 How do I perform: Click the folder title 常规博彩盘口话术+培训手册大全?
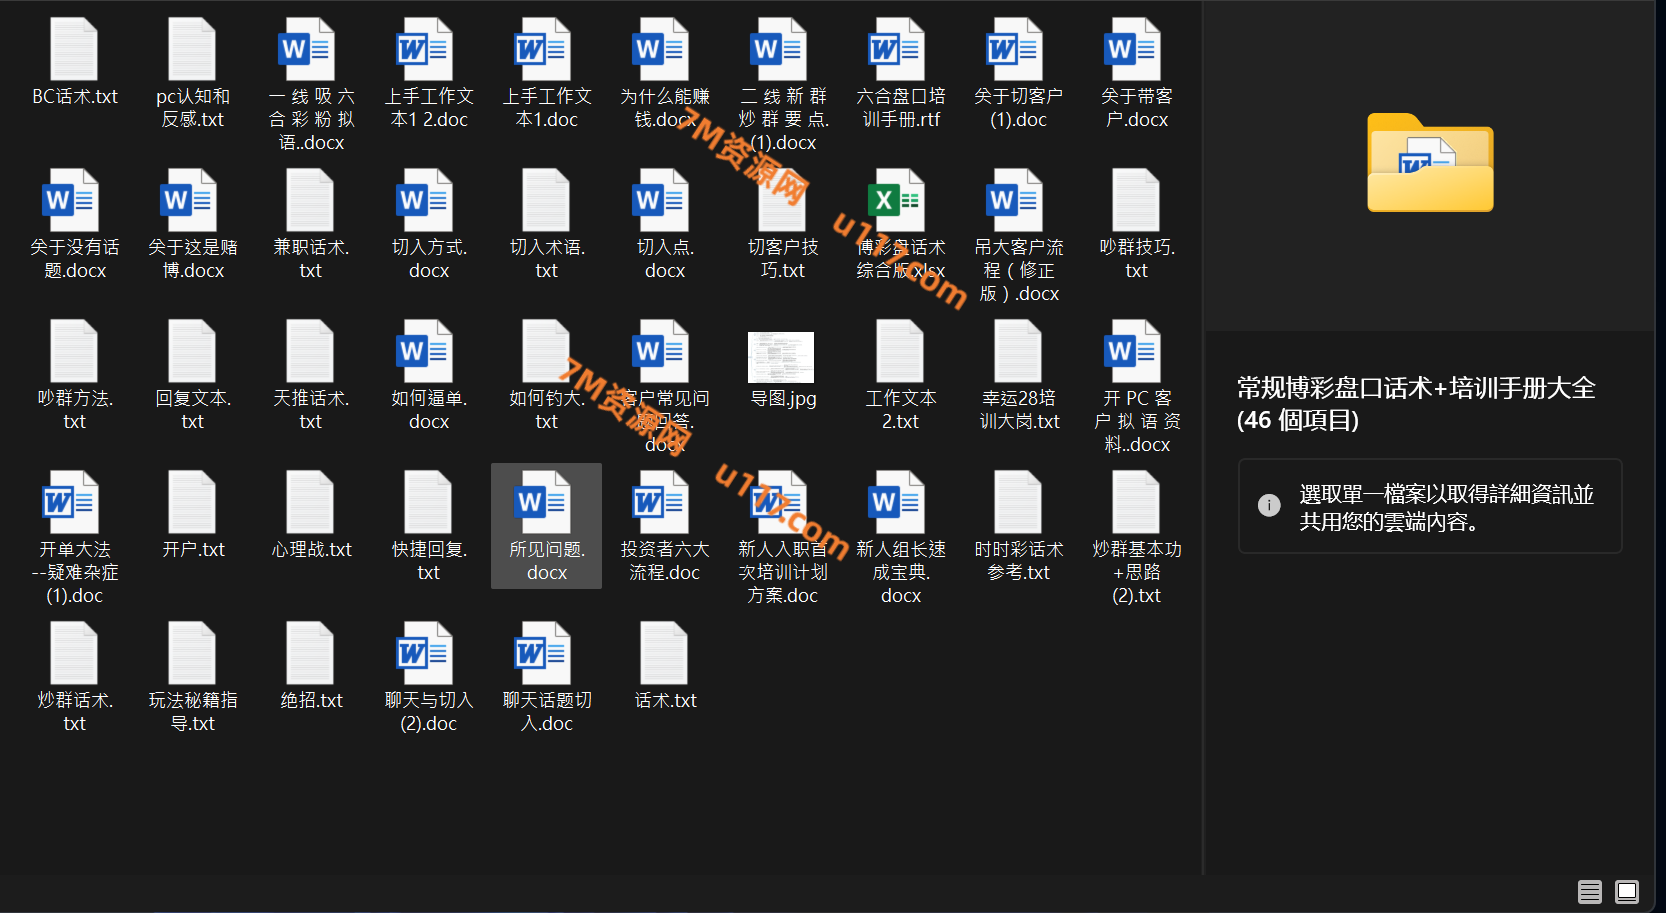(x=1415, y=388)
